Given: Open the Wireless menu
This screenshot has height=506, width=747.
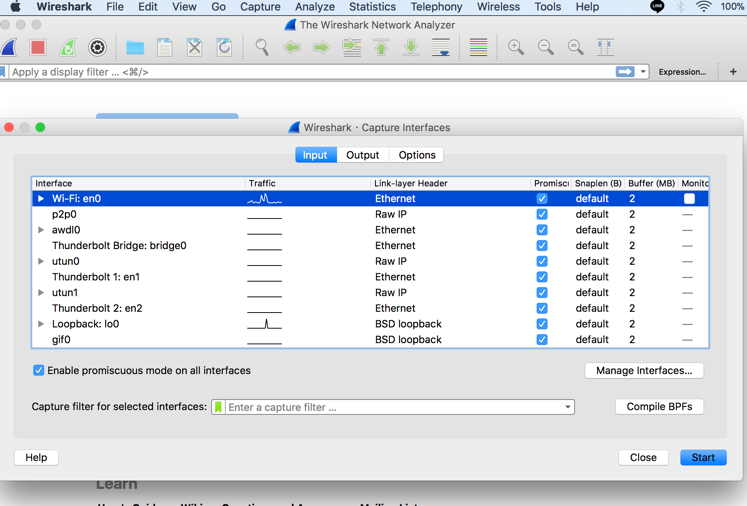Looking at the screenshot, I should coord(498,7).
